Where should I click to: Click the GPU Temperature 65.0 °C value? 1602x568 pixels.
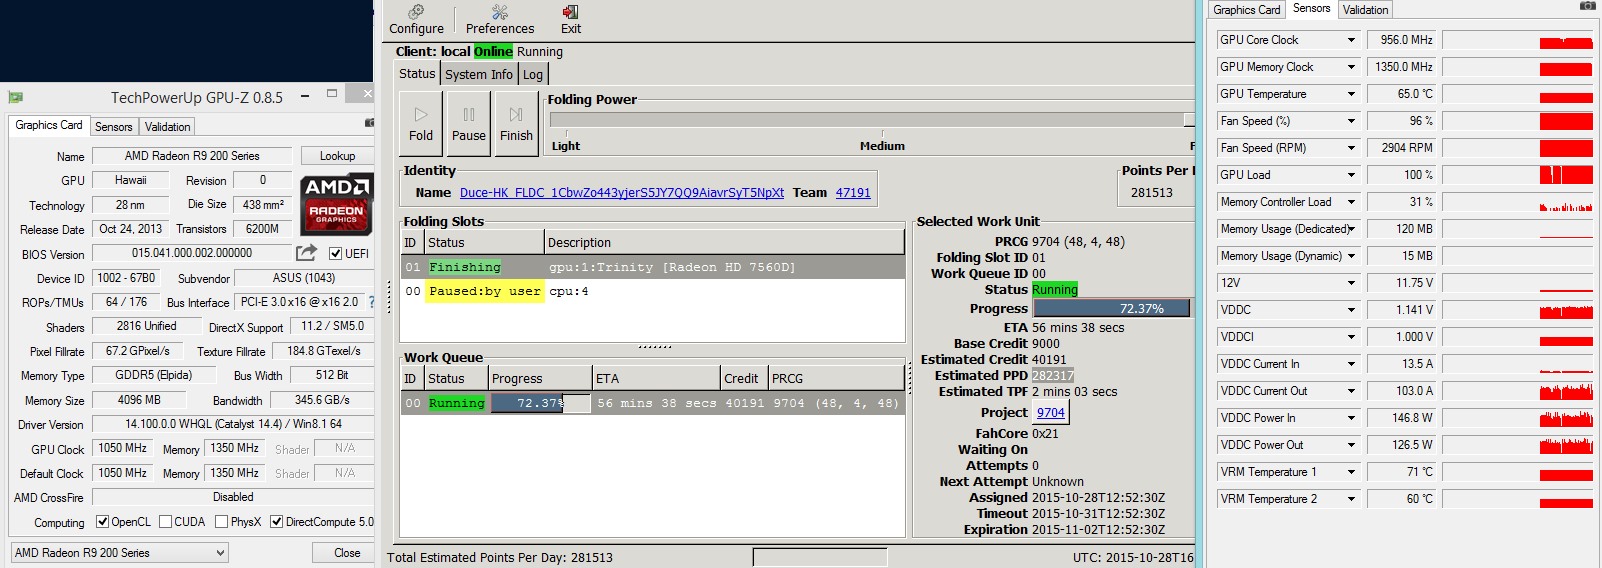pos(1400,94)
